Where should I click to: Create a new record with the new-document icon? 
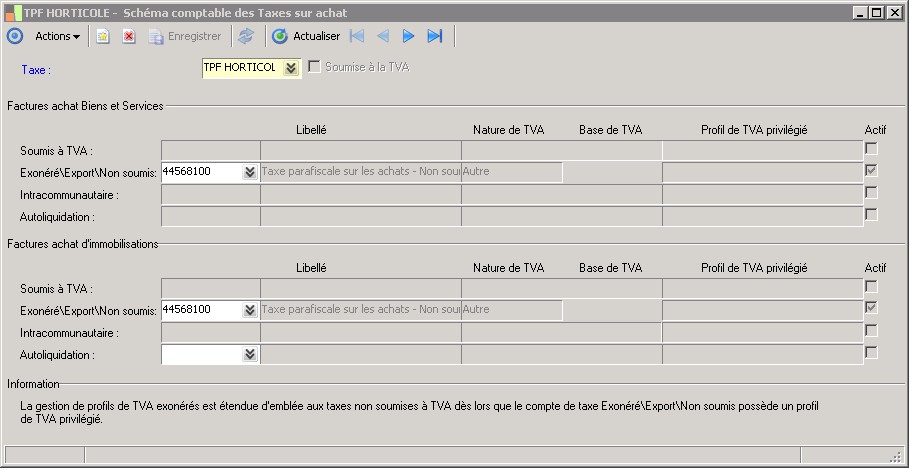click(103, 36)
